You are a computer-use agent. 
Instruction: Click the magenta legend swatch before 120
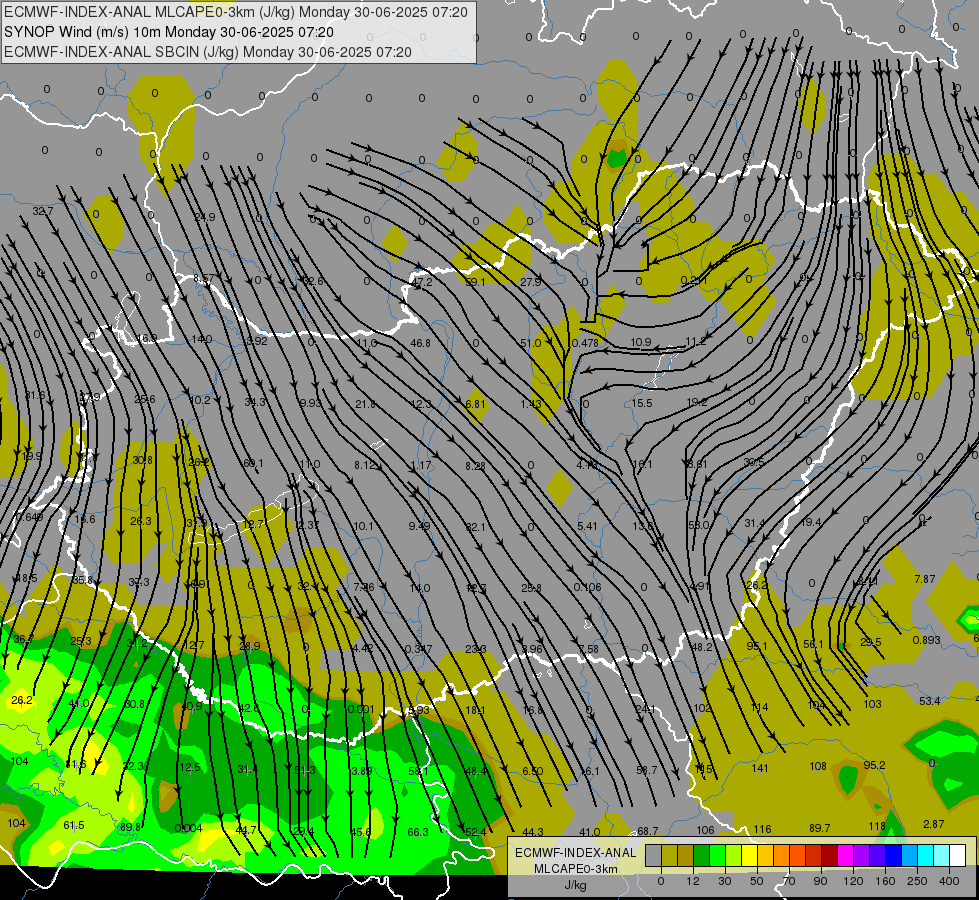click(846, 855)
